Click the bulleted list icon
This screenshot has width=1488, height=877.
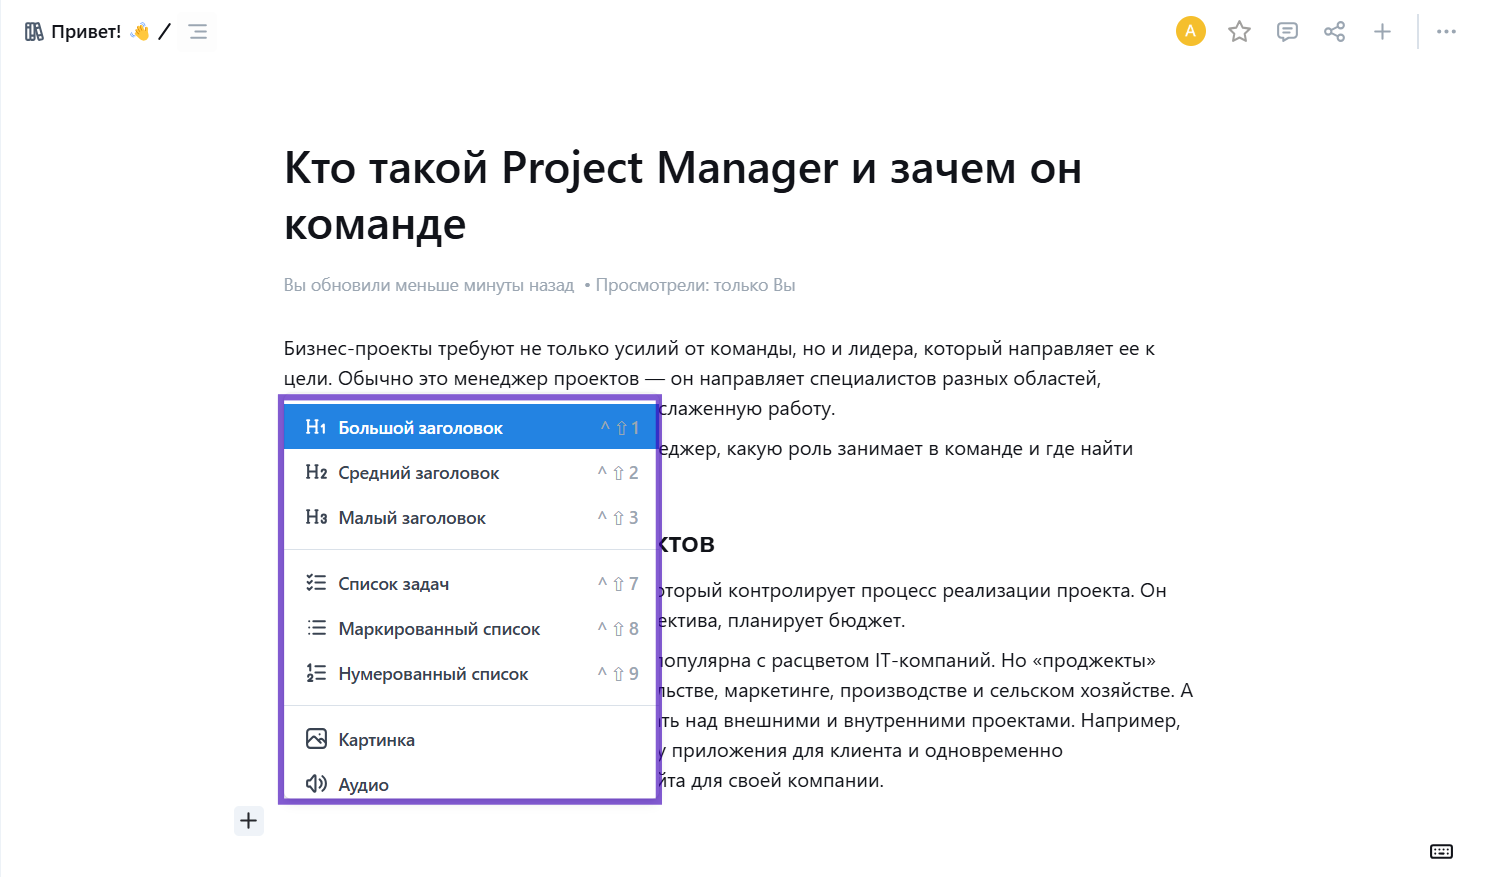point(316,628)
